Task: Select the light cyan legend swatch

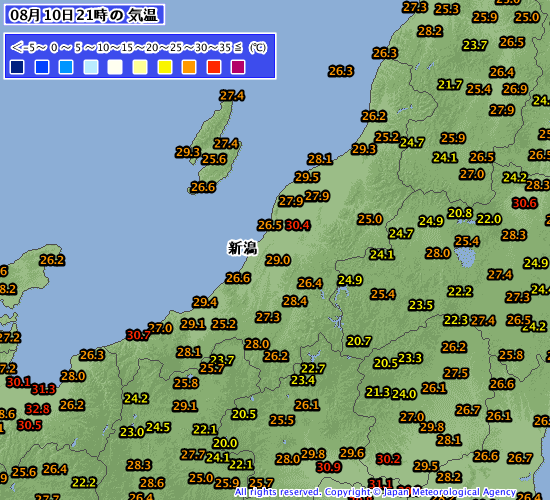Action: 91,67
